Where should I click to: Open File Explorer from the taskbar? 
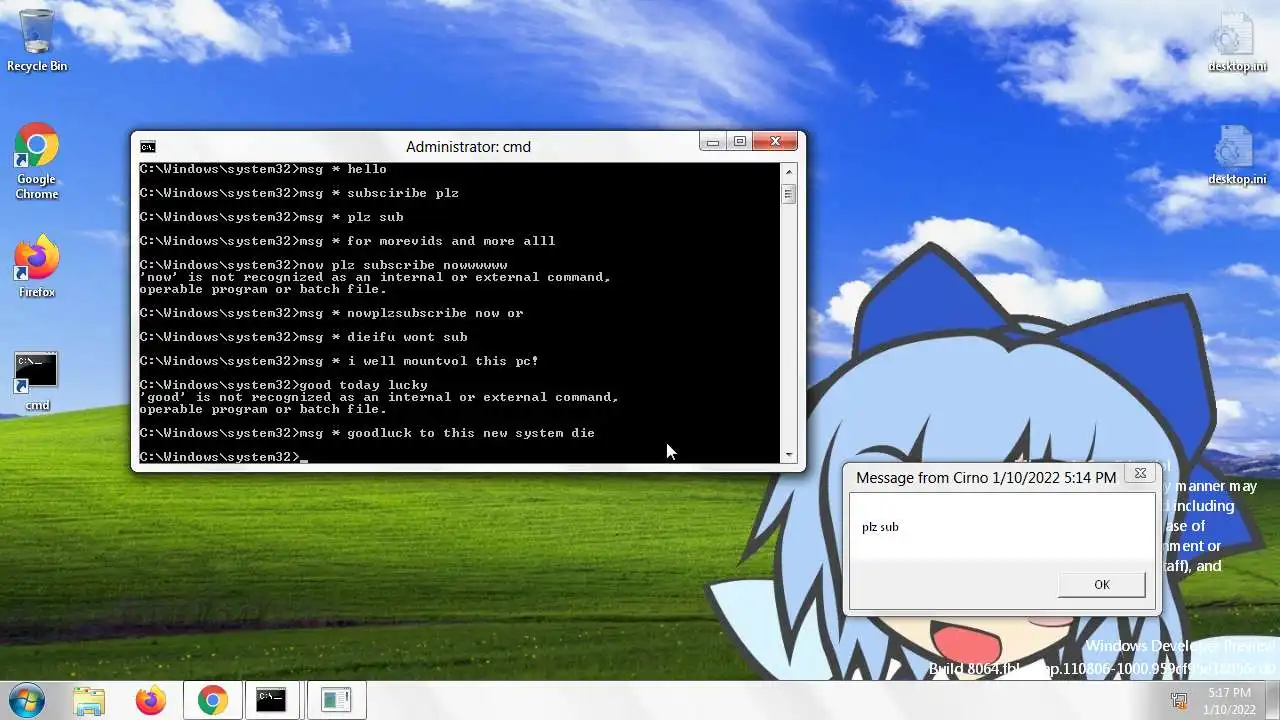[89, 700]
